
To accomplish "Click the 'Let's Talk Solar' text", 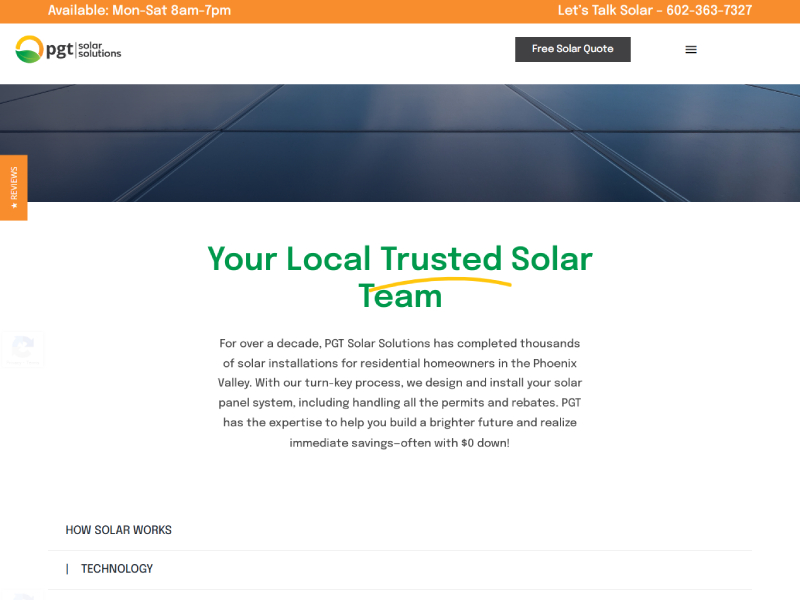I will click(604, 11).
